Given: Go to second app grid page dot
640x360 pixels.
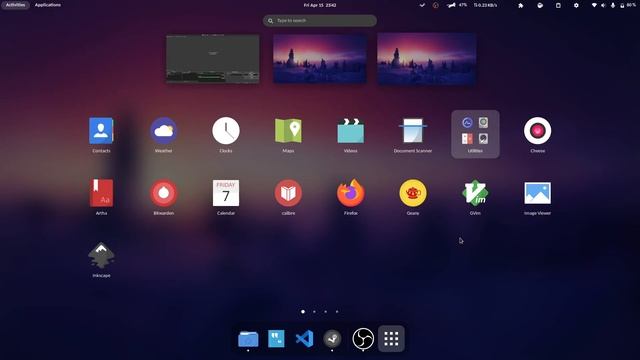Looking at the screenshot, I should coord(314,311).
